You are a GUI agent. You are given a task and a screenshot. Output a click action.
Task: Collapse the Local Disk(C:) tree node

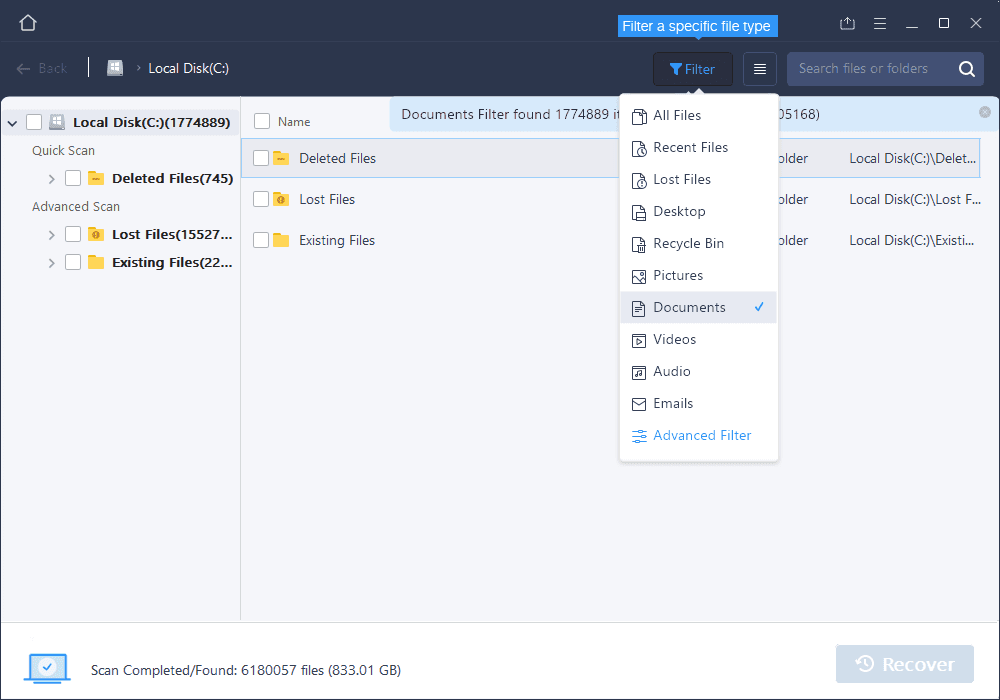pos(11,121)
